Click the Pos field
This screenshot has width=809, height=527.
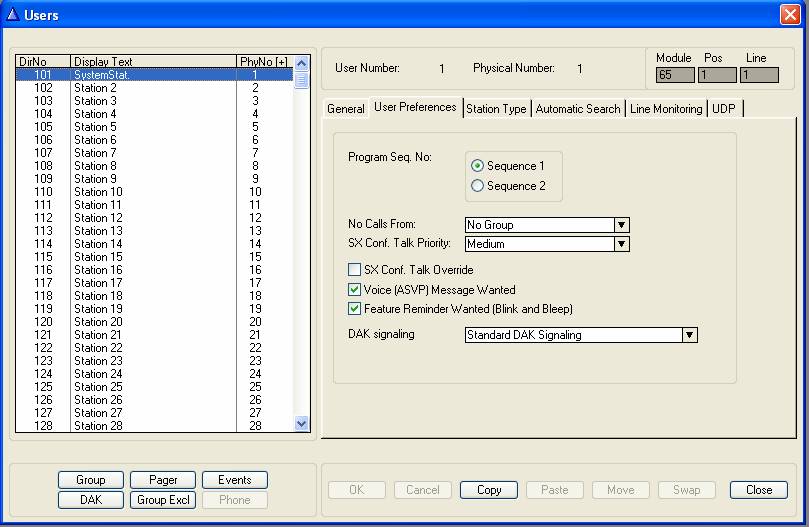pos(717,75)
